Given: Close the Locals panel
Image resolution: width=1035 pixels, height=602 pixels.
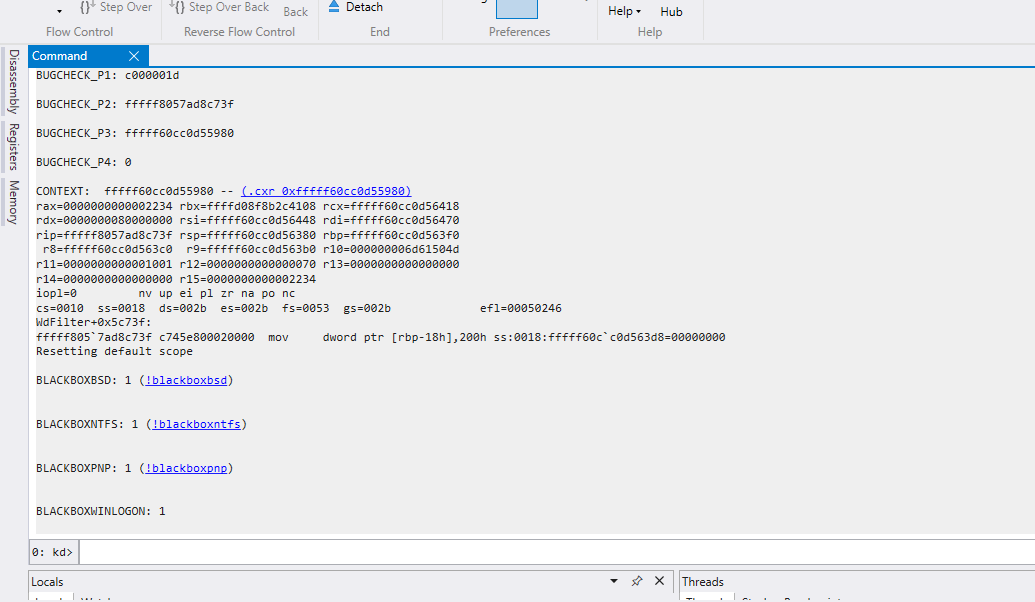Looking at the screenshot, I should [659, 581].
